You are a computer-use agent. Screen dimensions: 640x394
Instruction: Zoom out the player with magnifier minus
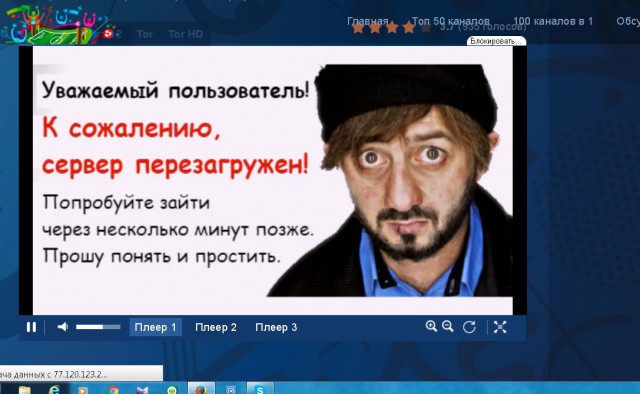coord(448,326)
